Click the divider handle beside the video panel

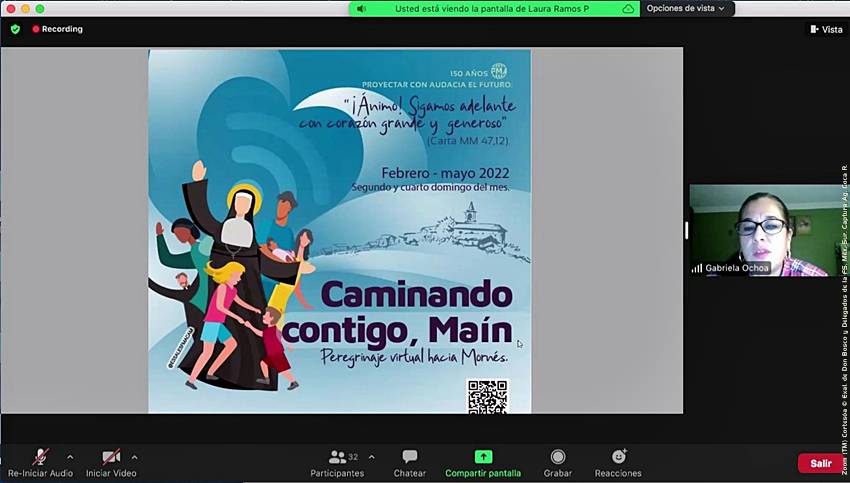tap(686, 230)
